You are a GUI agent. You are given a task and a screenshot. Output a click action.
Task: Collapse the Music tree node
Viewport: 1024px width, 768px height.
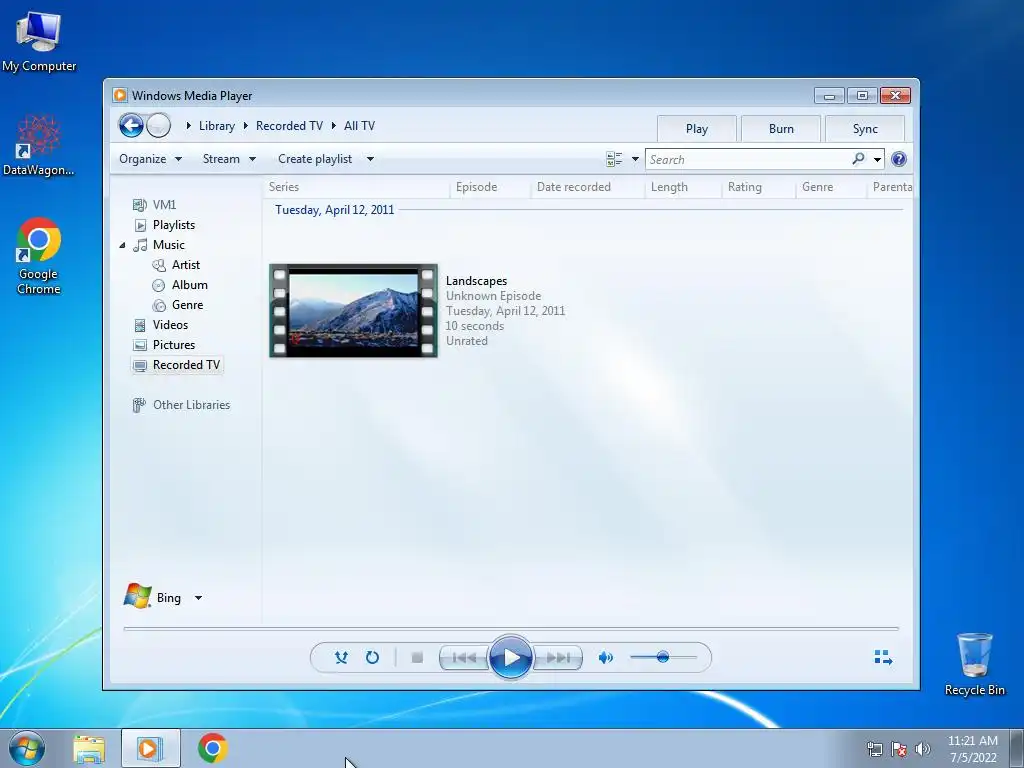[x=122, y=245]
